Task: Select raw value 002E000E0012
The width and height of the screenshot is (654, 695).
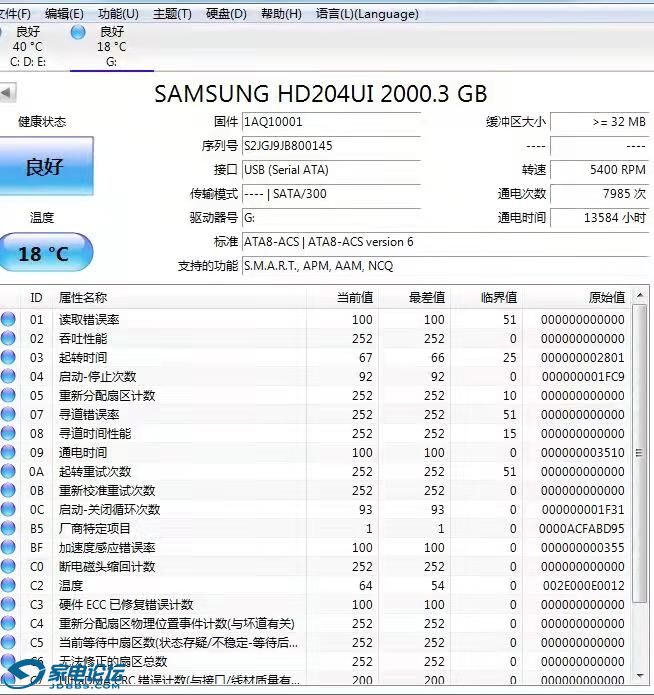Action: click(x=584, y=586)
